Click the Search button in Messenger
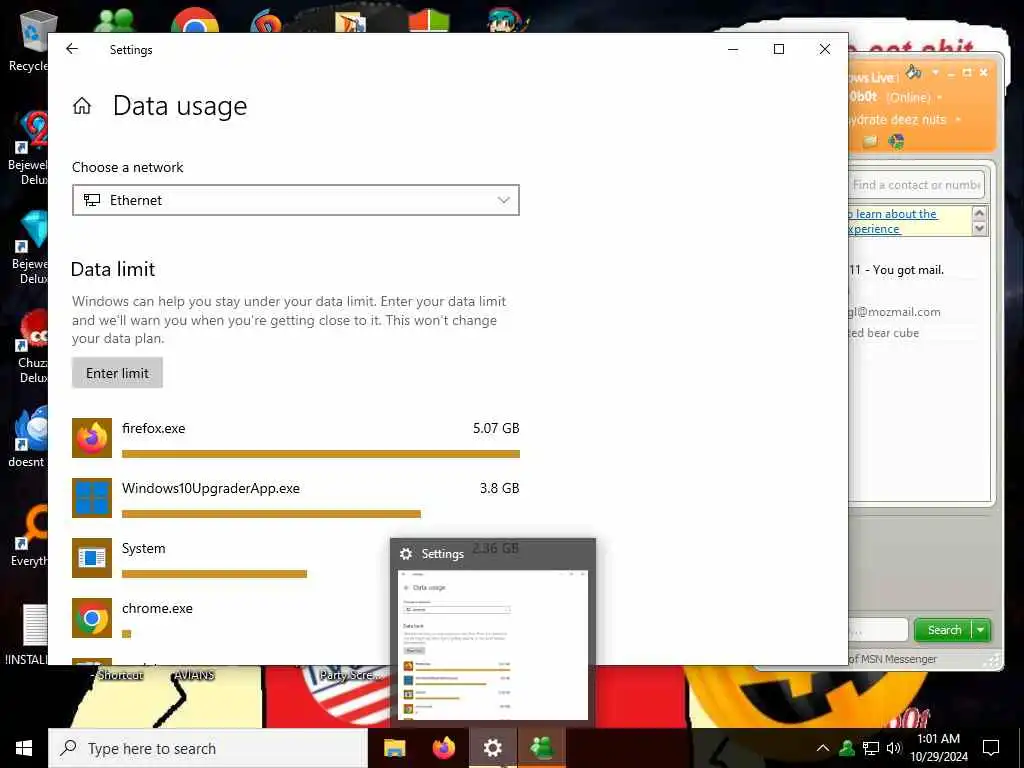This screenshot has width=1024, height=768. click(944, 630)
